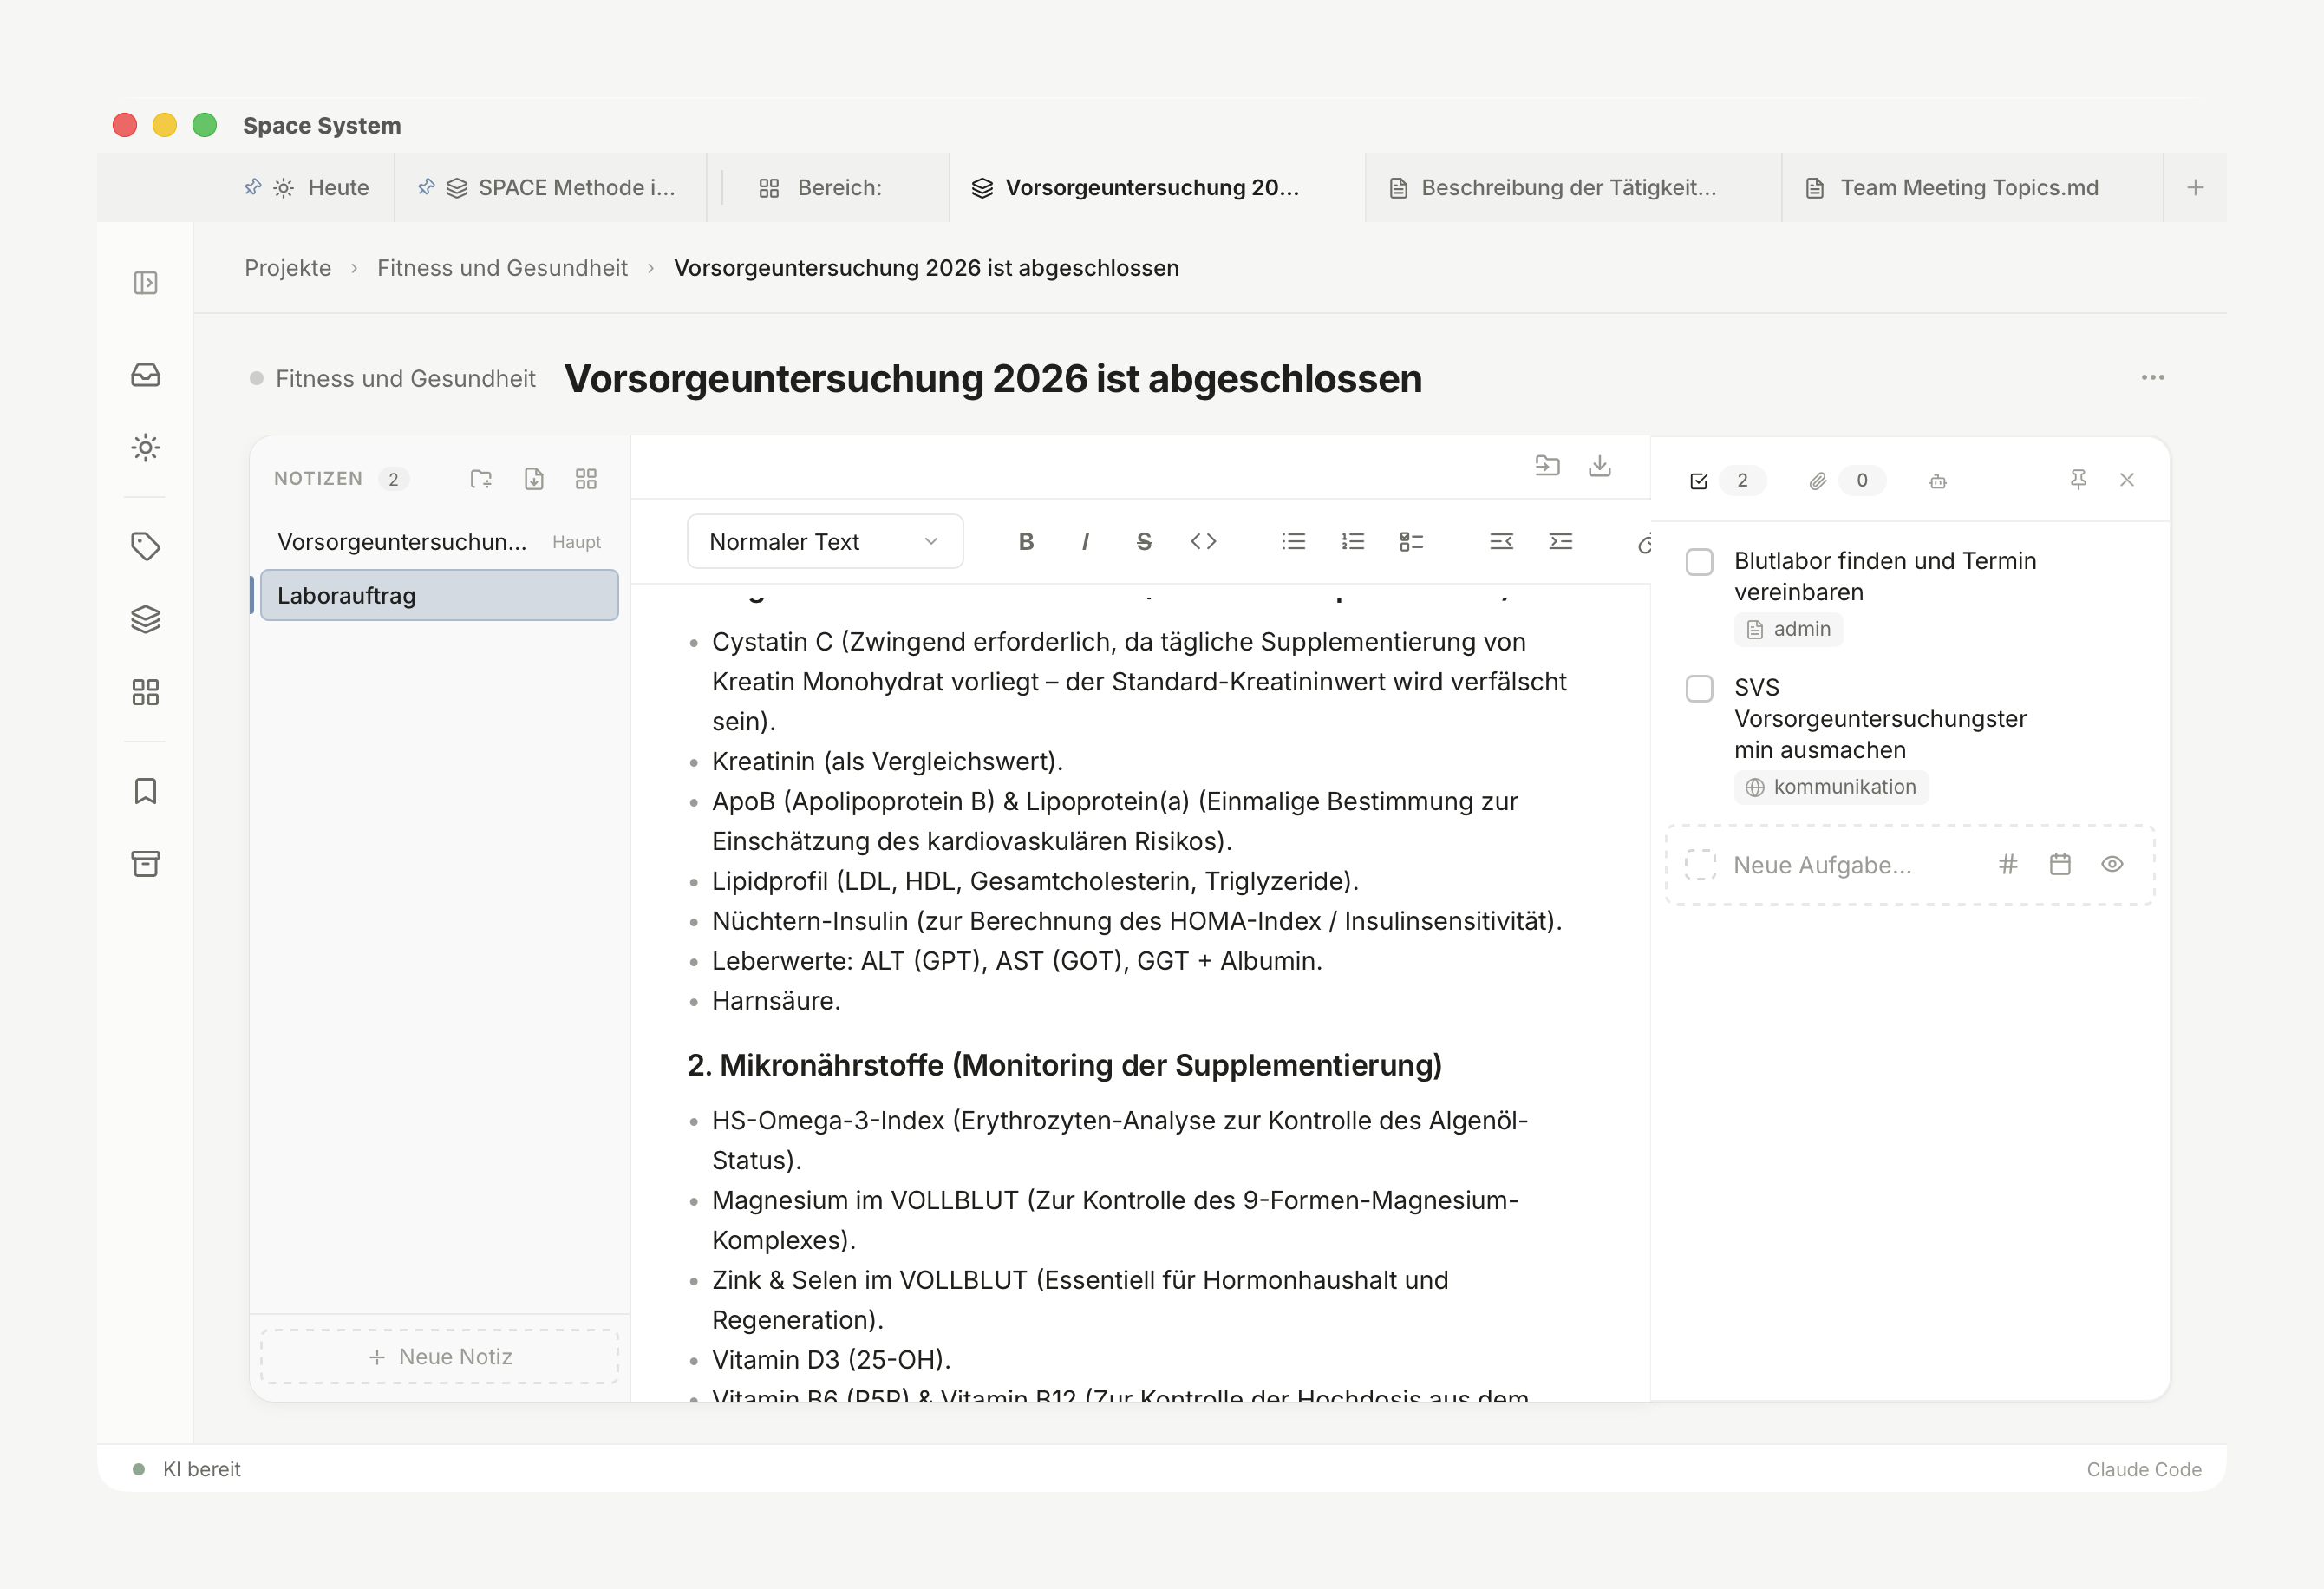Open the Today sun icon in sidebar
Image resolution: width=2324 pixels, height=1589 pixels.
coord(146,447)
